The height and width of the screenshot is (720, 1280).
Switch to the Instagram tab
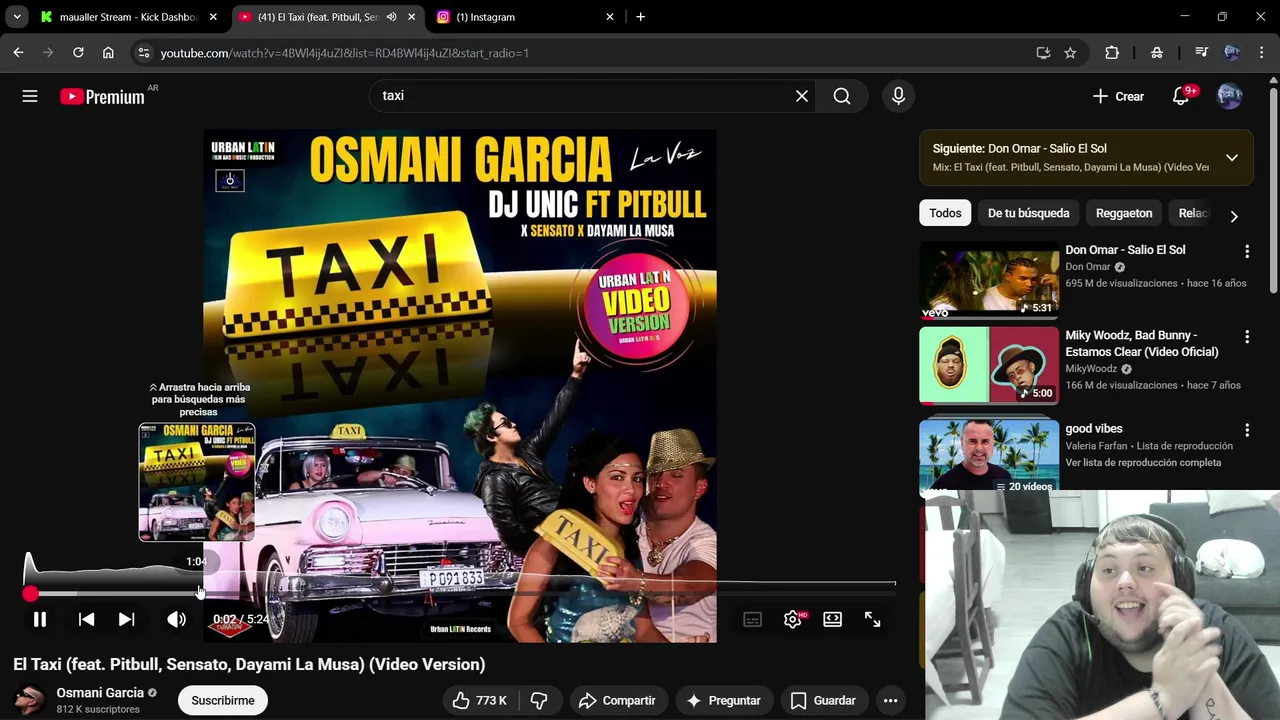pyautogui.click(x=525, y=17)
